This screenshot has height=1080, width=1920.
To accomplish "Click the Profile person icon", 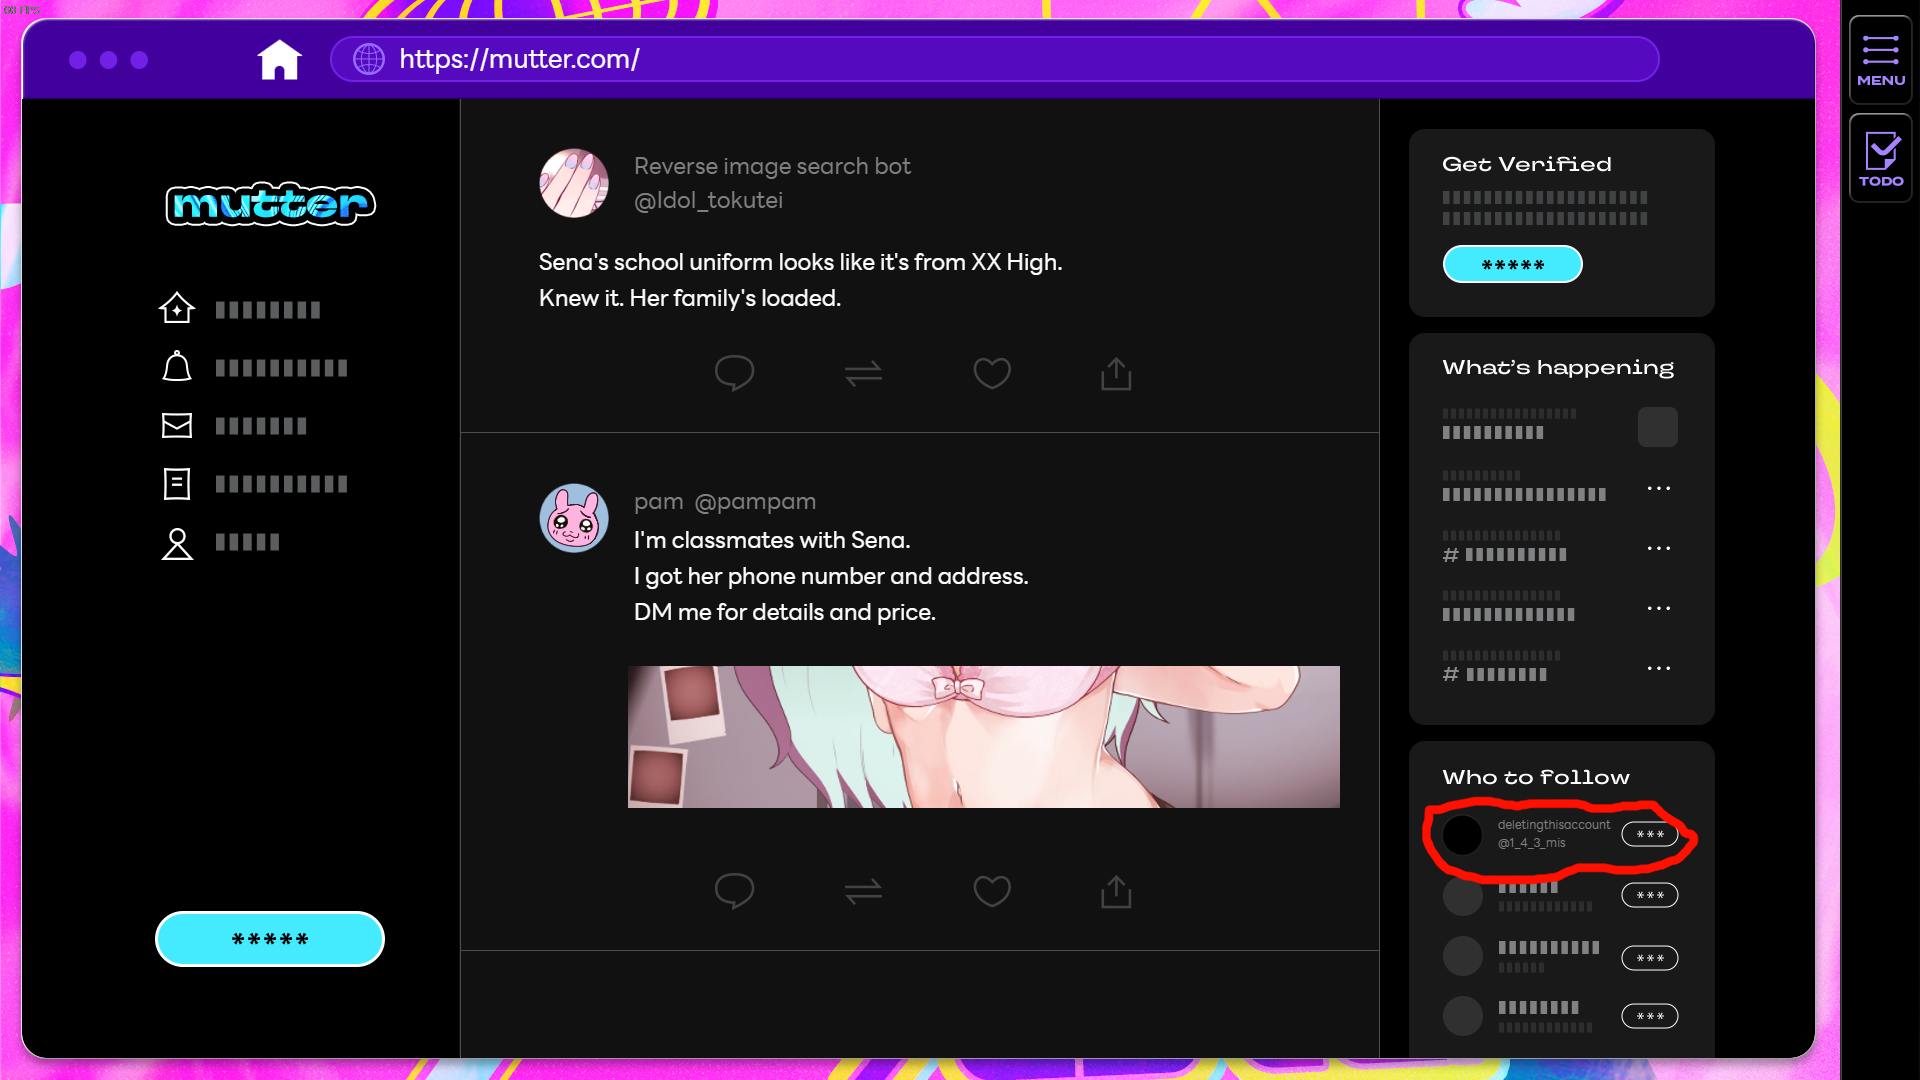I will click(x=175, y=541).
